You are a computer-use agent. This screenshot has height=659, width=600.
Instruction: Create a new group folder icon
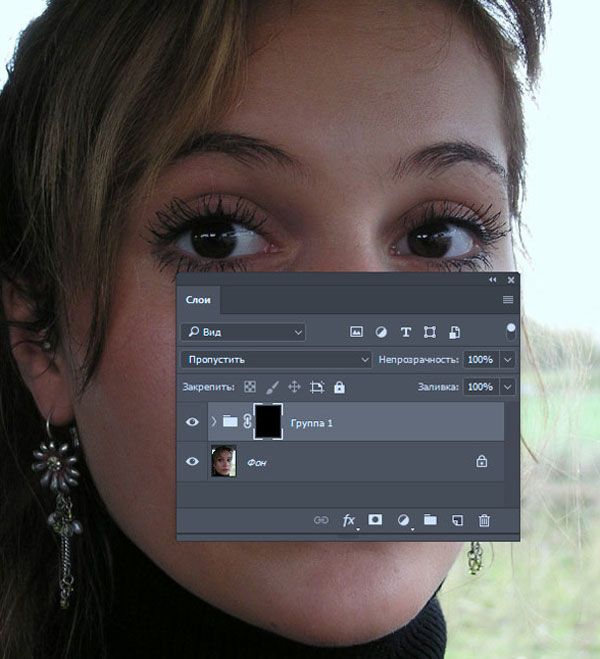(x=430, y=520)
